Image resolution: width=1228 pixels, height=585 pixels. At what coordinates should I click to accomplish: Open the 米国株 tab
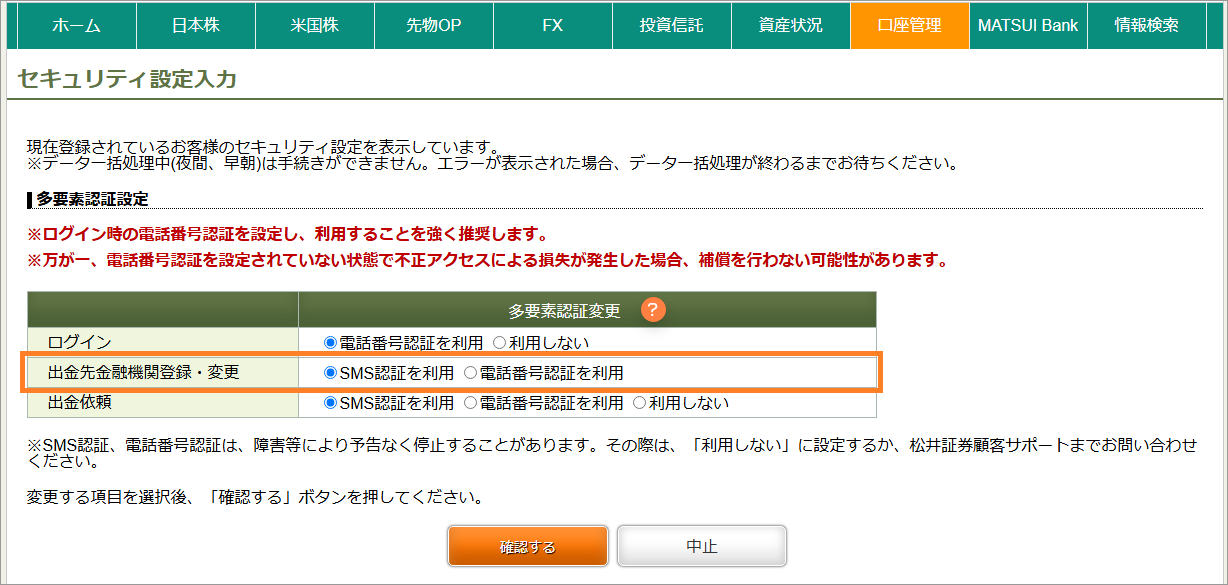pyautogui.click(x=315, y=25)
